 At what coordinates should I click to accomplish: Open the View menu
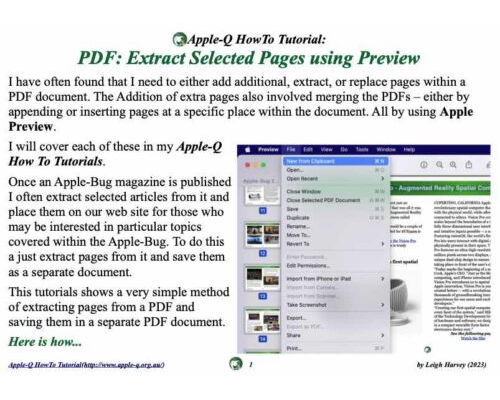pyautogui.click(x=327, y=149)
